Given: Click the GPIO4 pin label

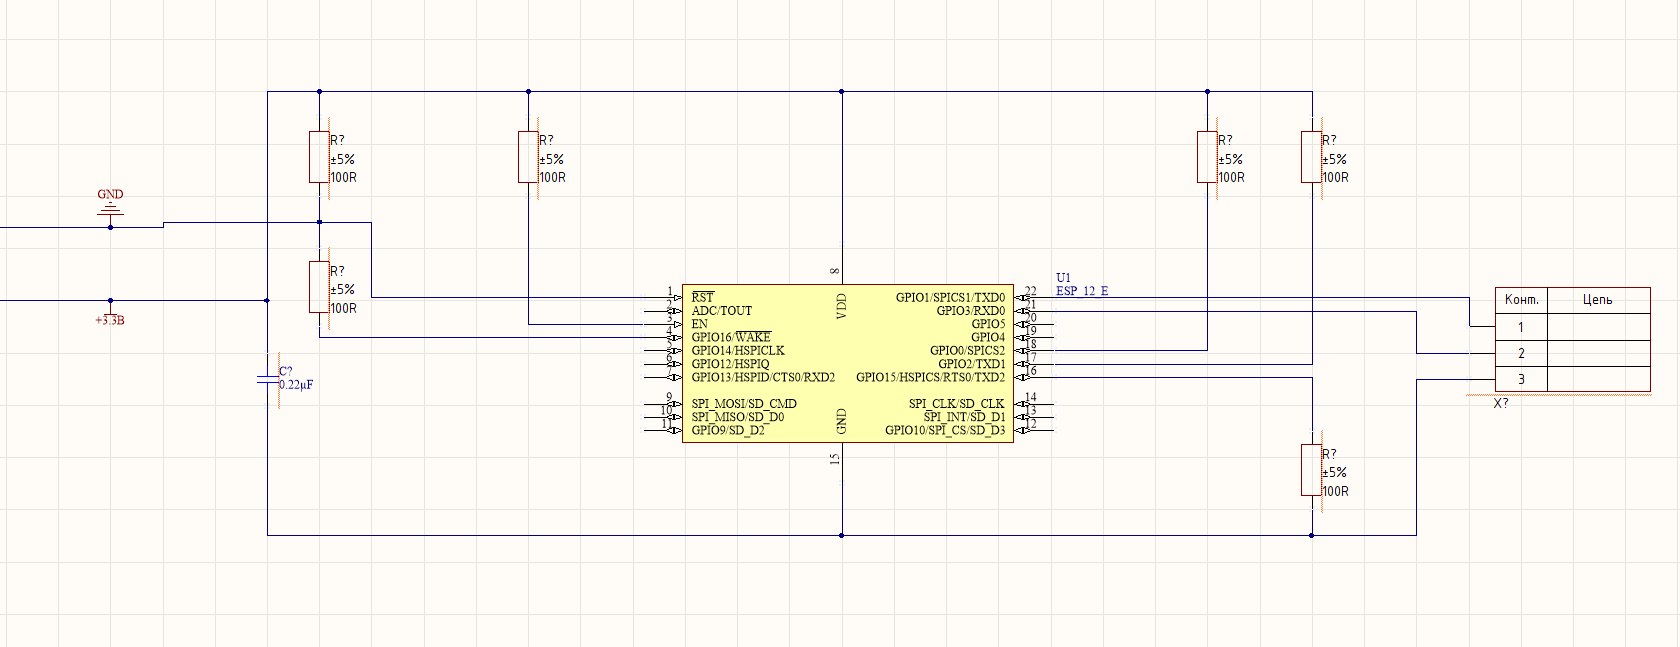Looking at the screenshot, I should point(988,337).
